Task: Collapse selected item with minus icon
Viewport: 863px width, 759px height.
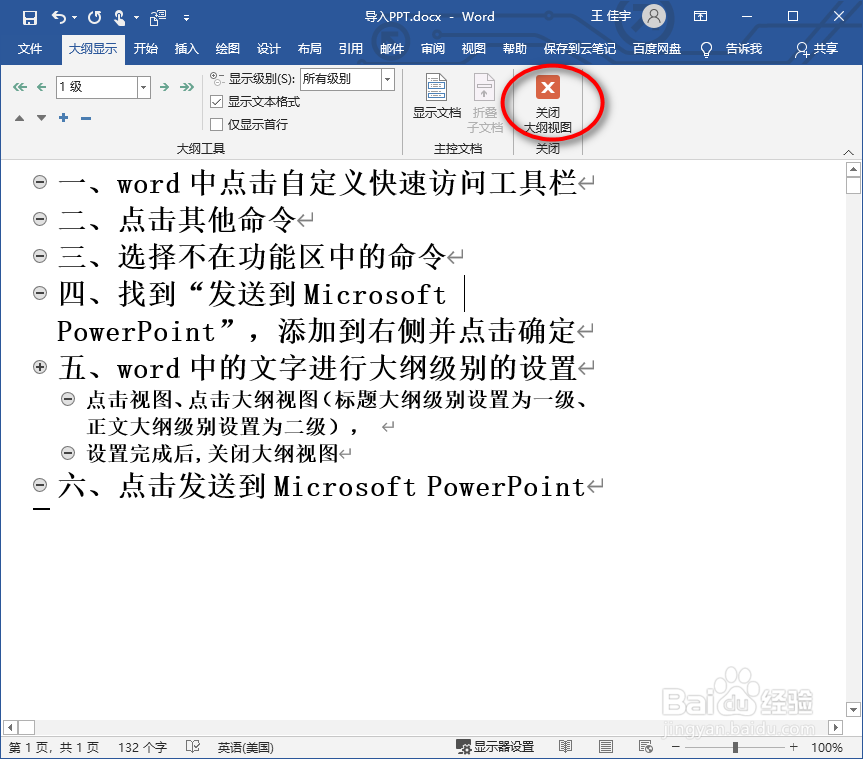Action: coord(86,118)
